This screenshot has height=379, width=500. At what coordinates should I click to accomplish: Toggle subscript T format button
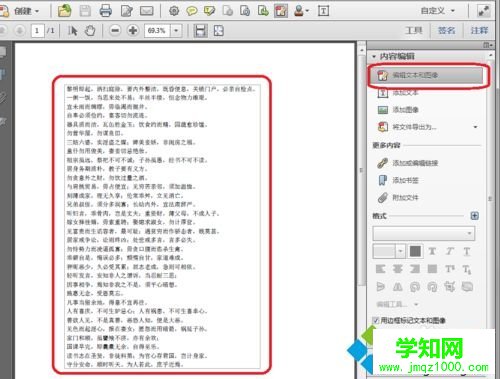click(467, 269)
